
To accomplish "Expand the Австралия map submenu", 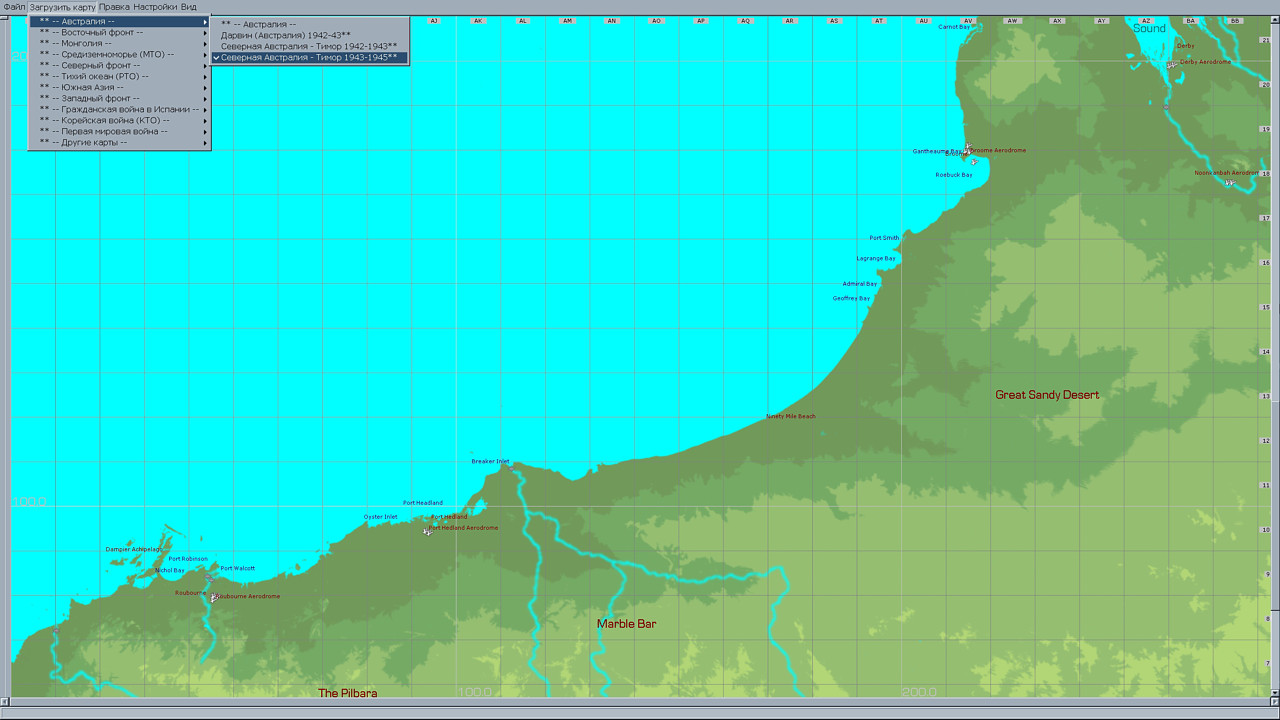I will click(x=120, y=22).
